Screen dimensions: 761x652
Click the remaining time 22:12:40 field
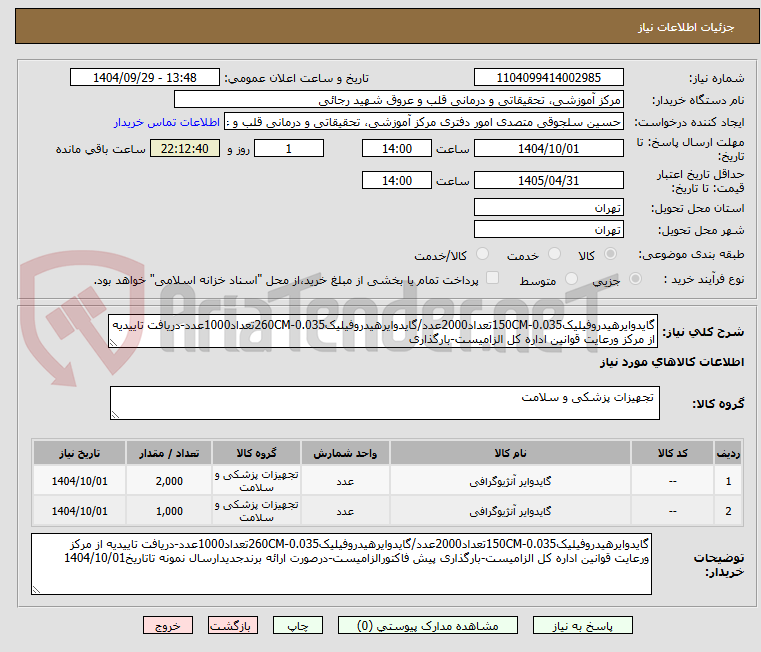185,148
